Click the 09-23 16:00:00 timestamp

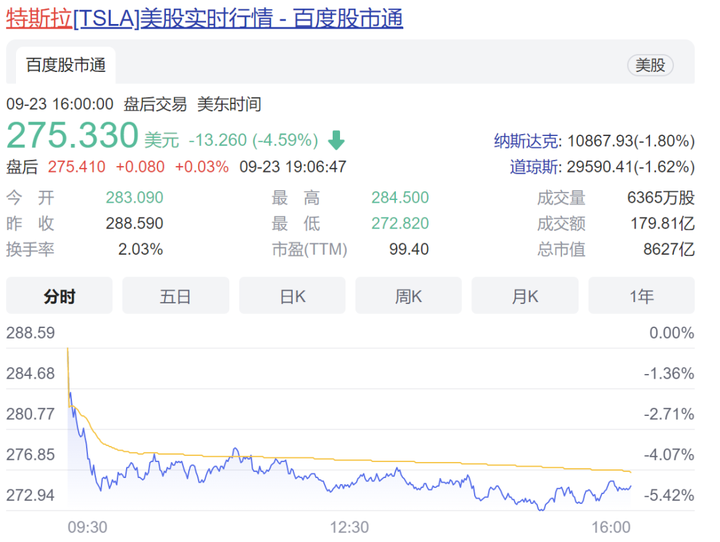[60, 104]
